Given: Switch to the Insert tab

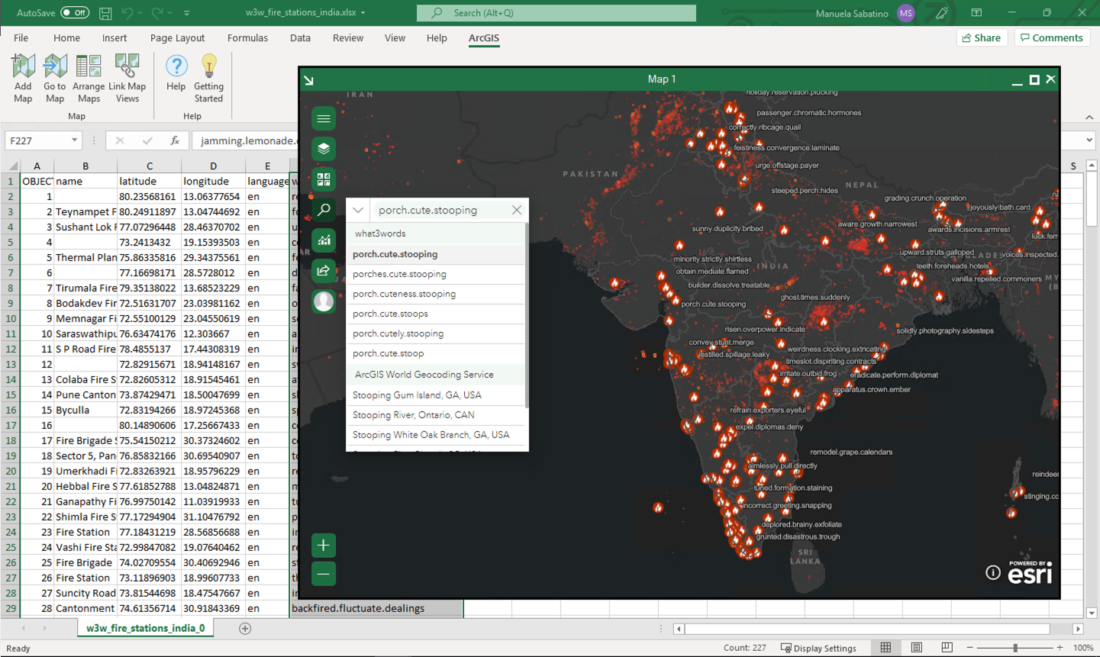Looking at the screenshot, I should pos(114,38).
